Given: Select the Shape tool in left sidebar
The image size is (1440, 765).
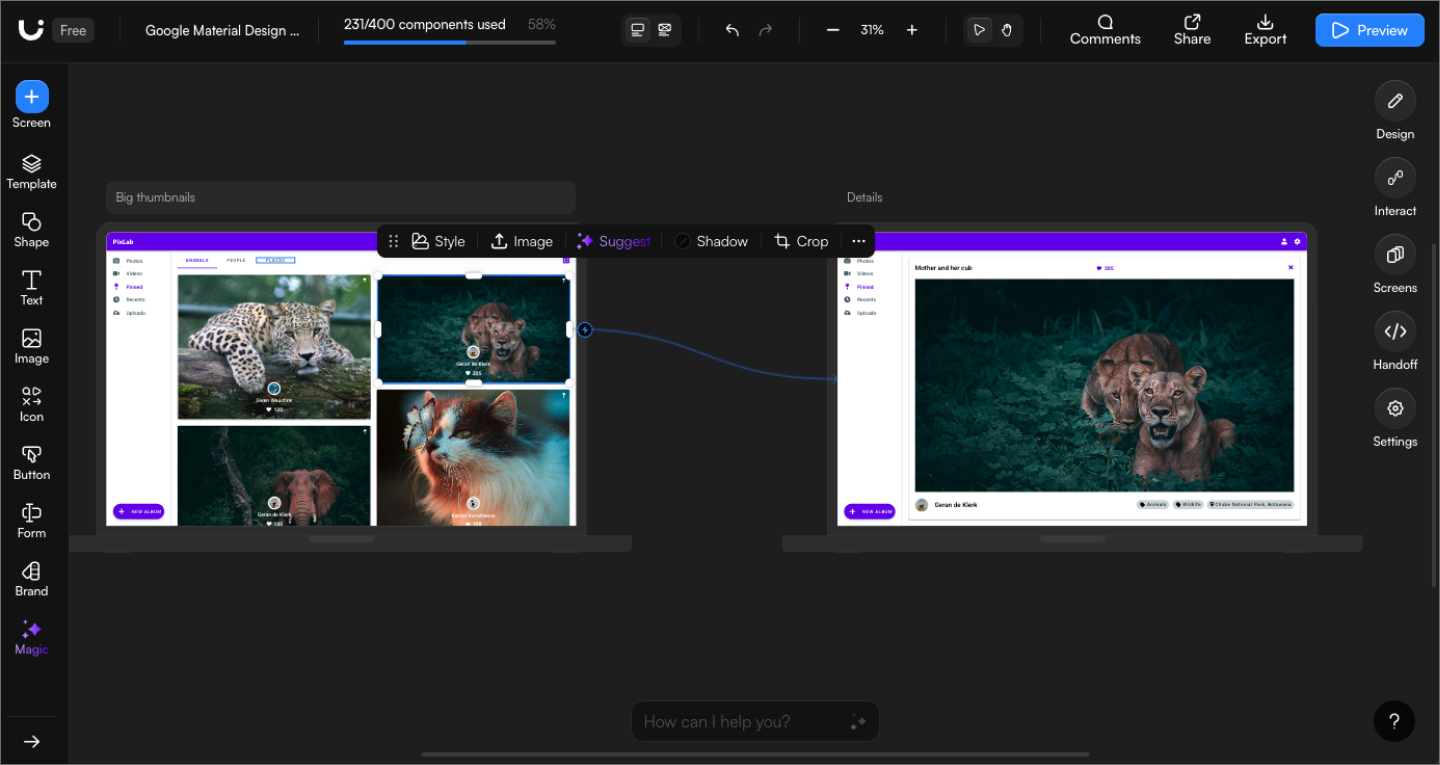Looking at the screenshot, I should point(31,229).
